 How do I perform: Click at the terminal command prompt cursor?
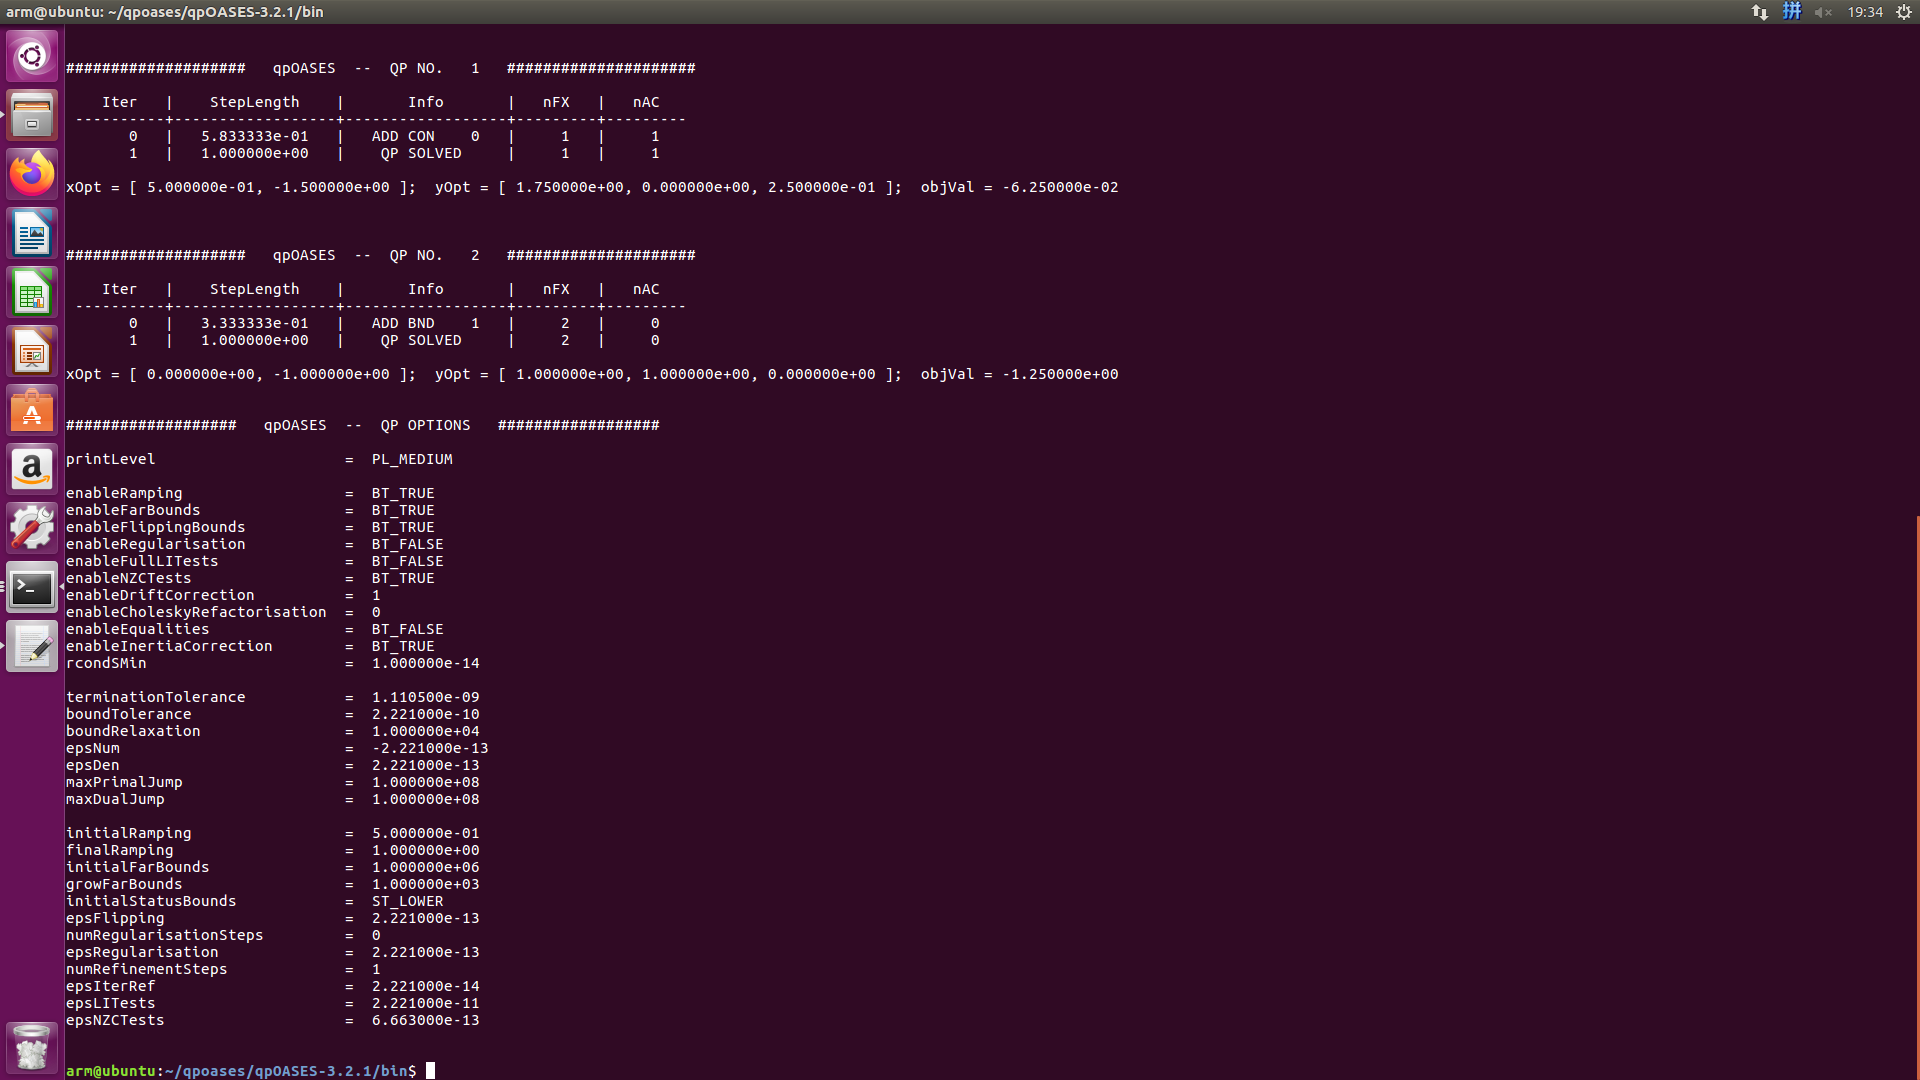point(431,1070)
